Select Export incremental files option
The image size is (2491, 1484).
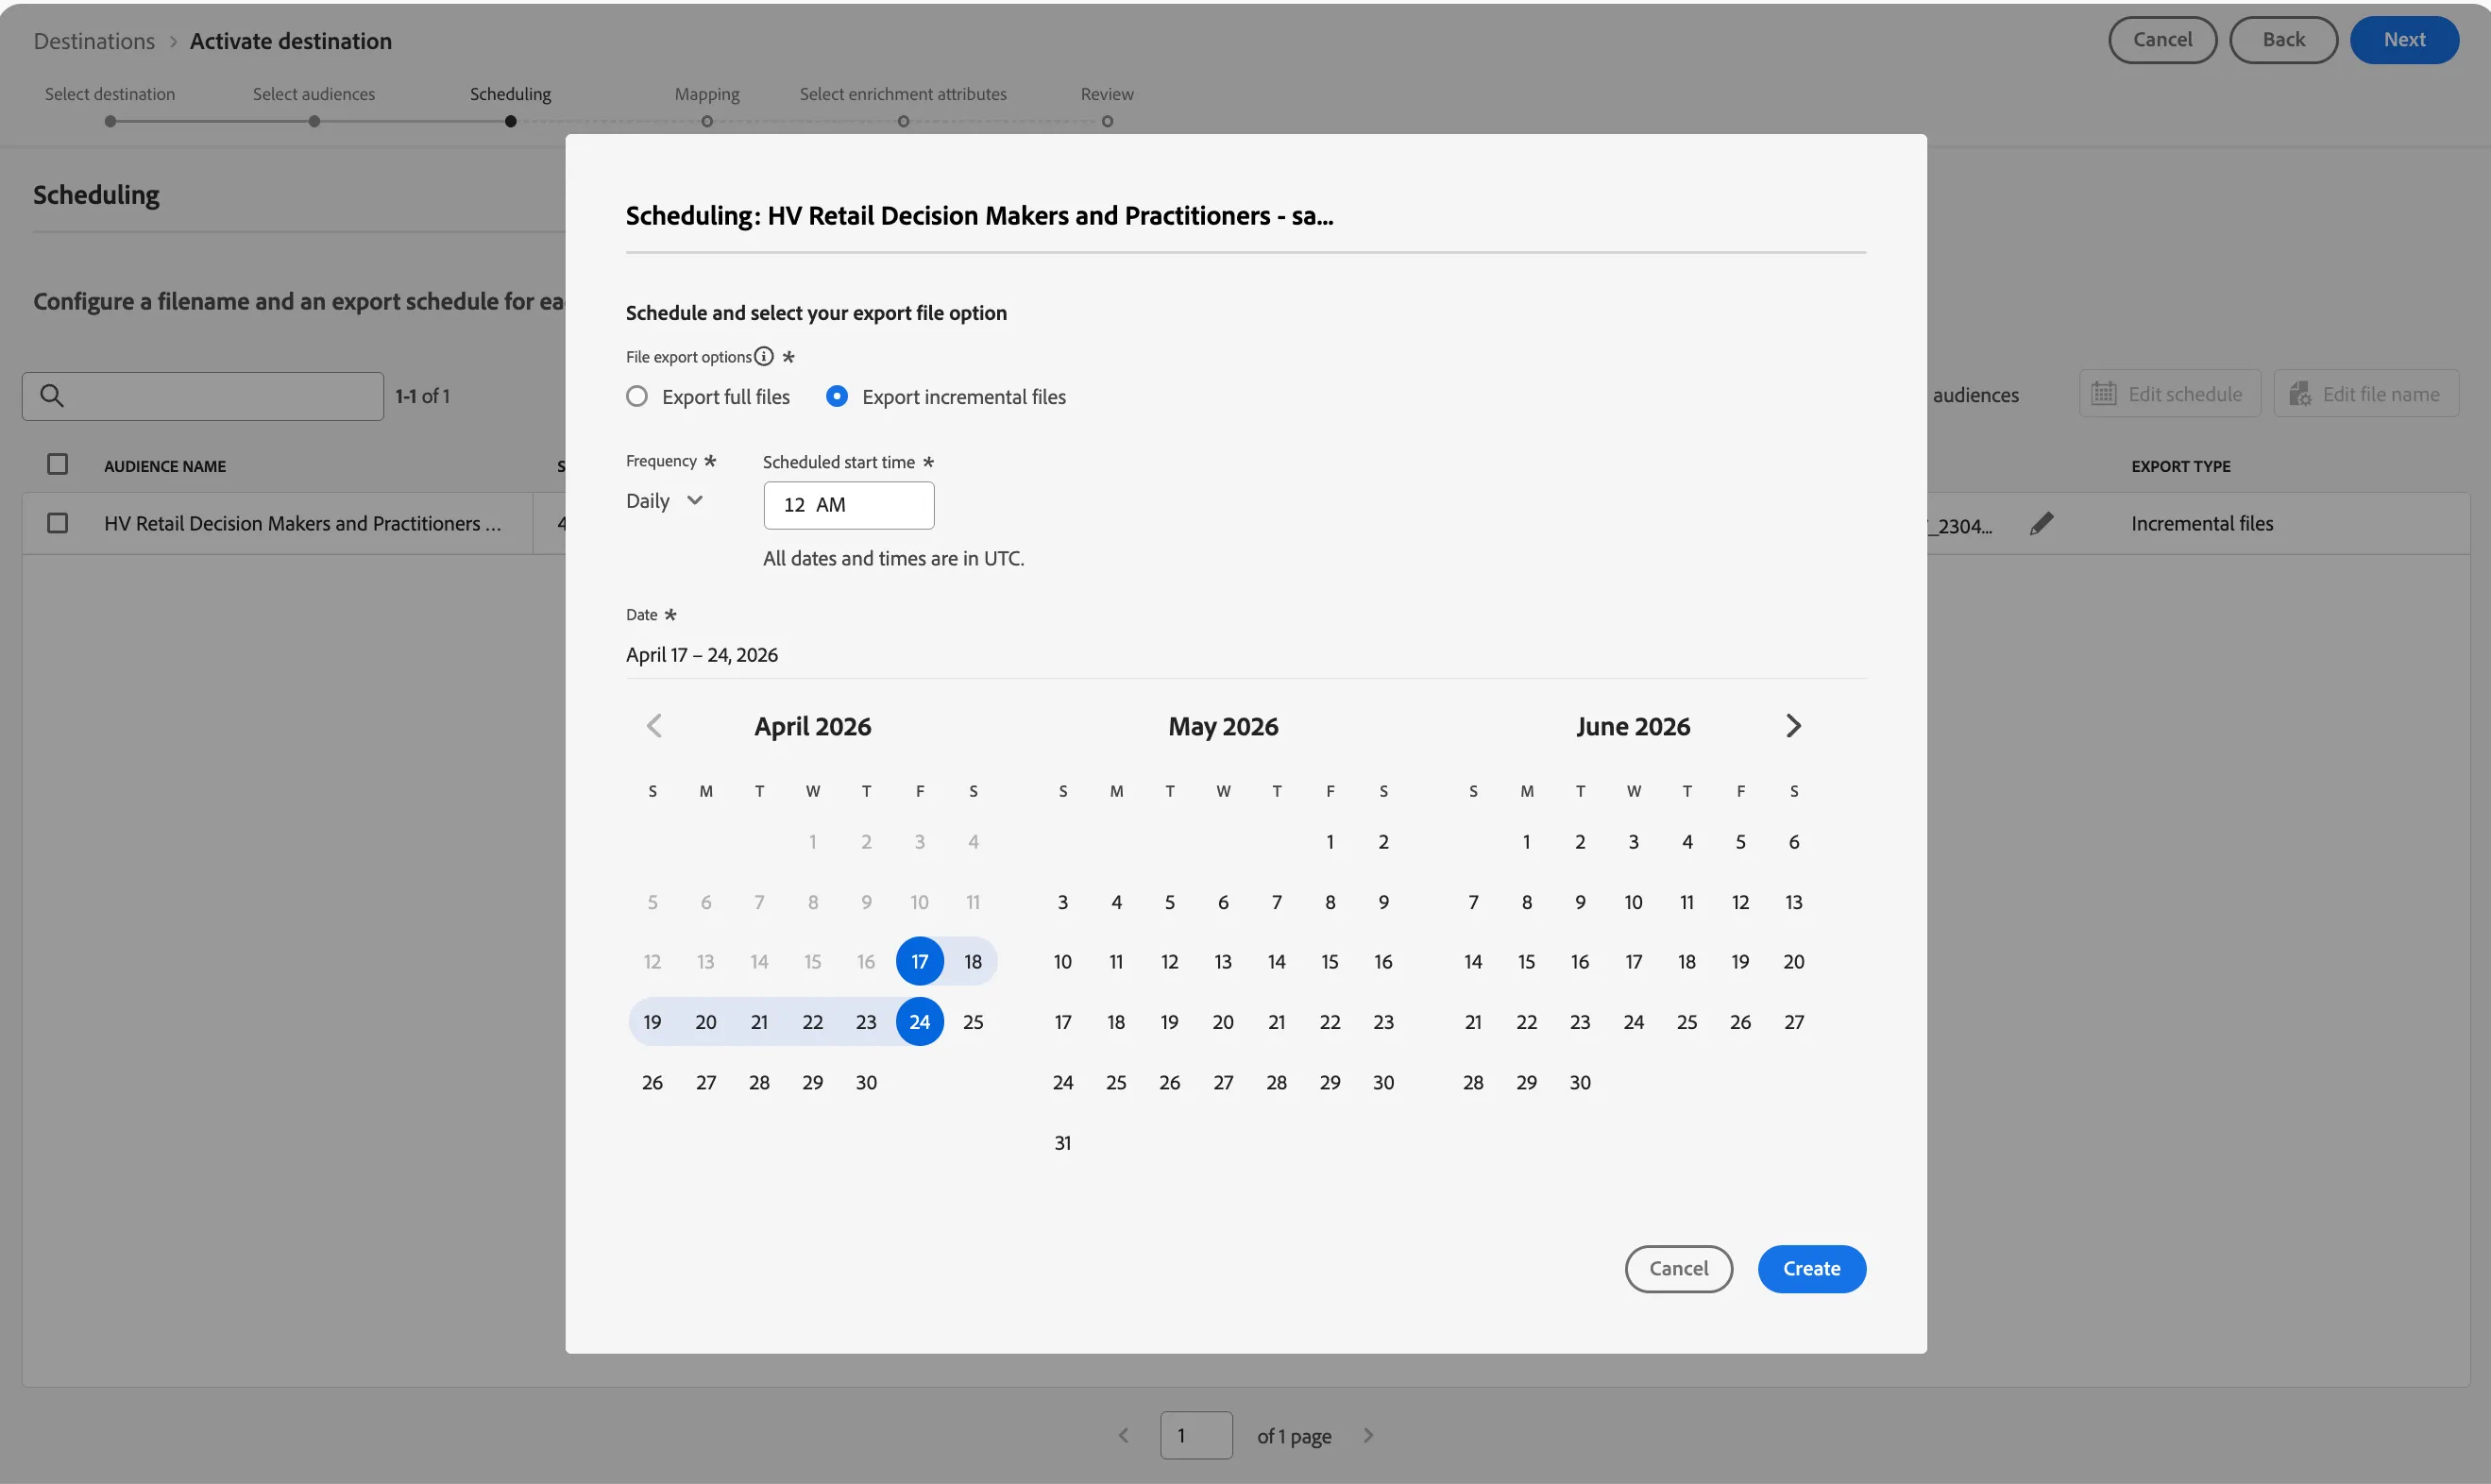tap(946, 397)
